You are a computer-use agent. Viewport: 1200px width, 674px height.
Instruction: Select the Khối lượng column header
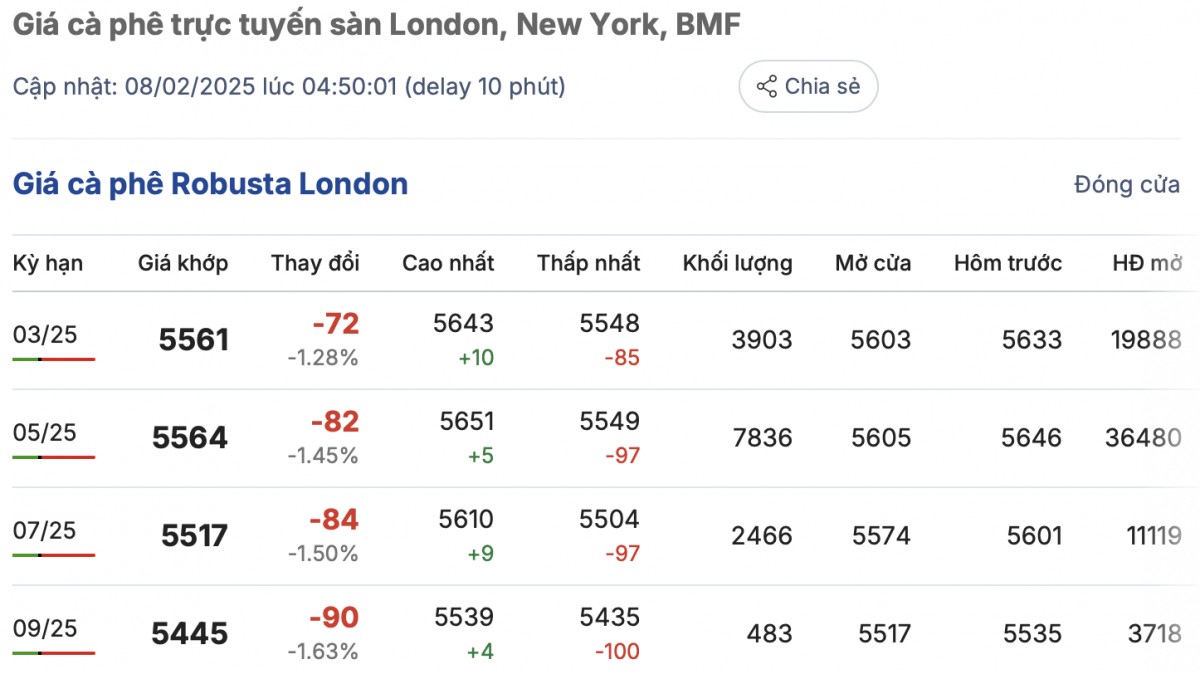(x=737, y=264)
